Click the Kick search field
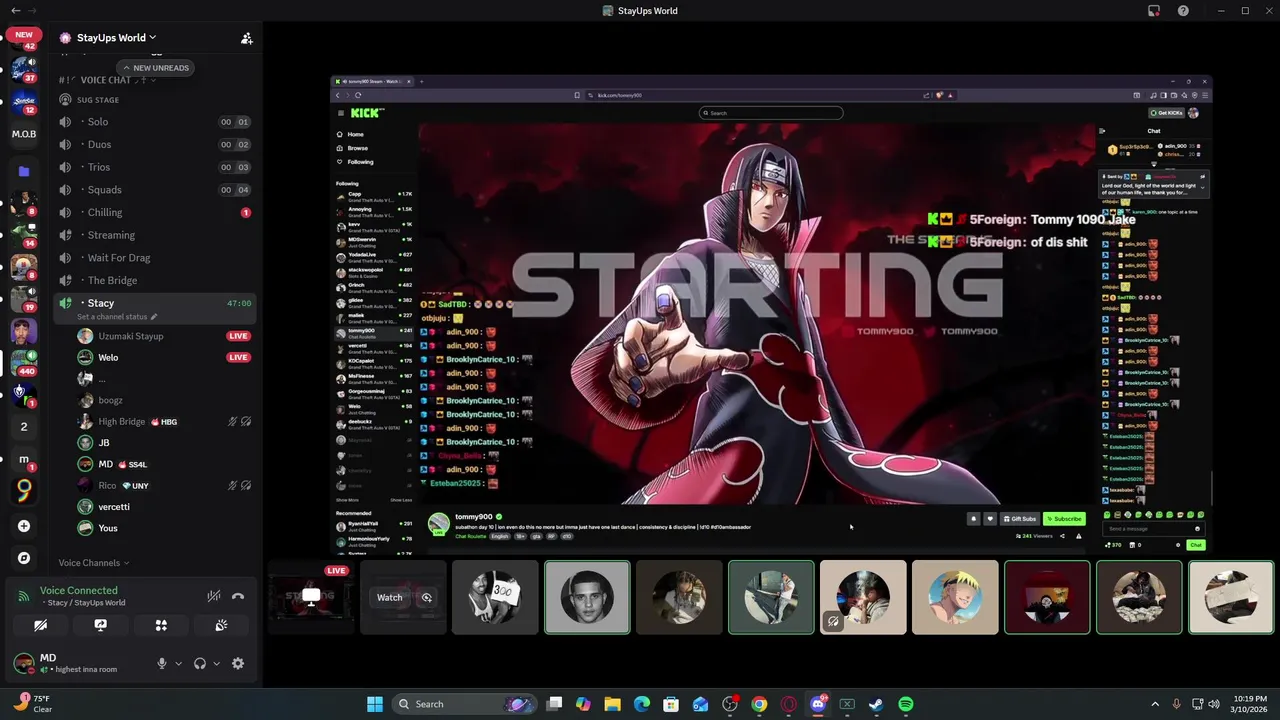This screenshot has height=720, width=1280. click(x=771, y=113)
